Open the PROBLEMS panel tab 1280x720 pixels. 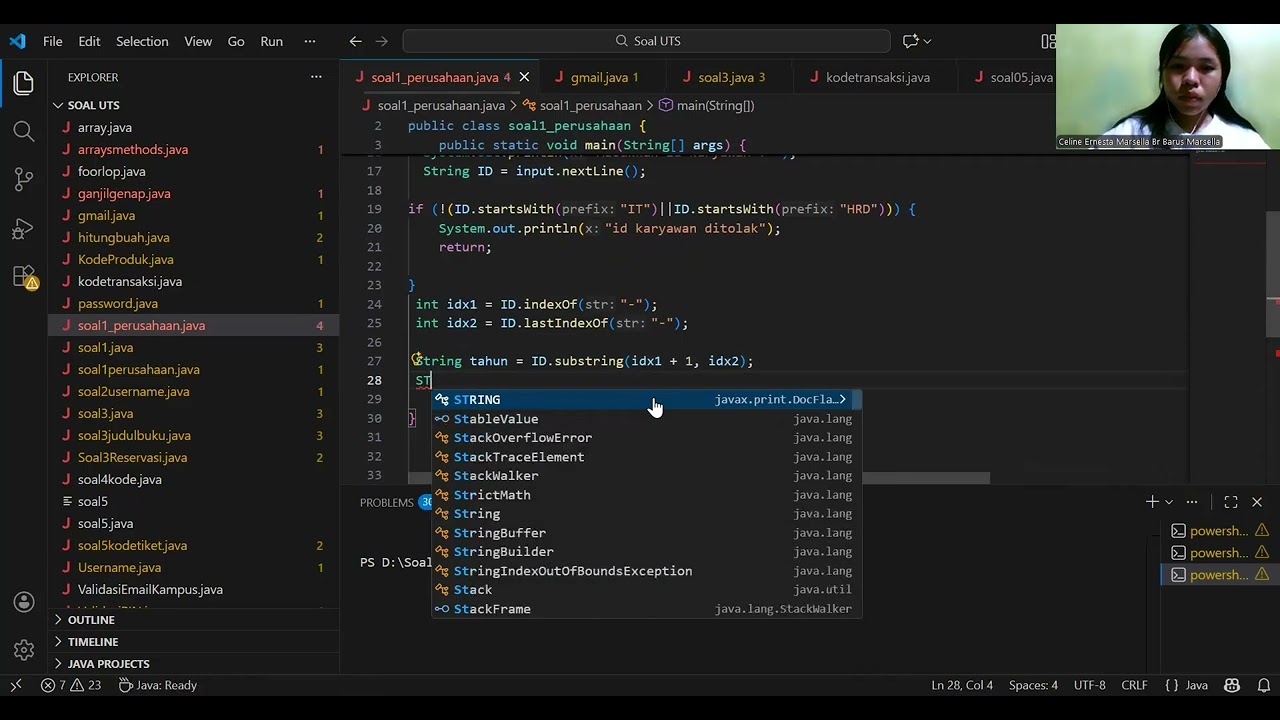click(x=387, y=502)
